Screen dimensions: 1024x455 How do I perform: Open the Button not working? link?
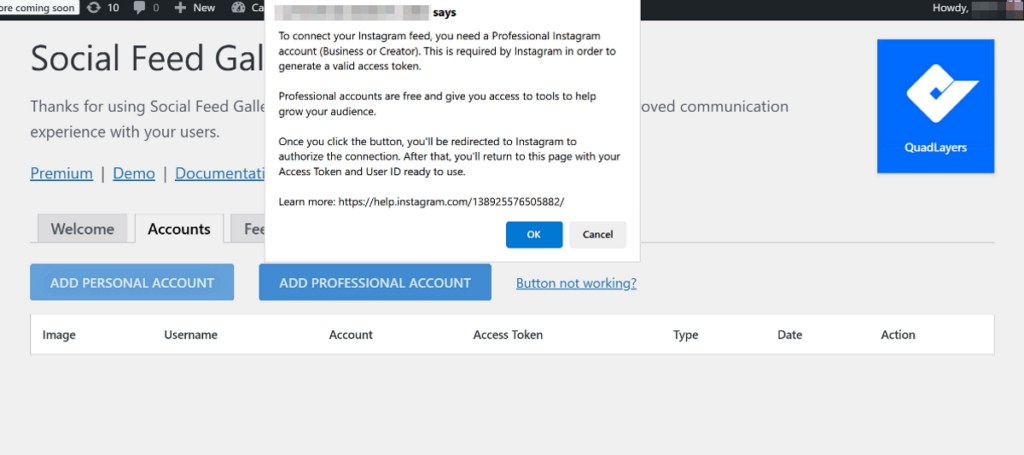click(576, 283)
